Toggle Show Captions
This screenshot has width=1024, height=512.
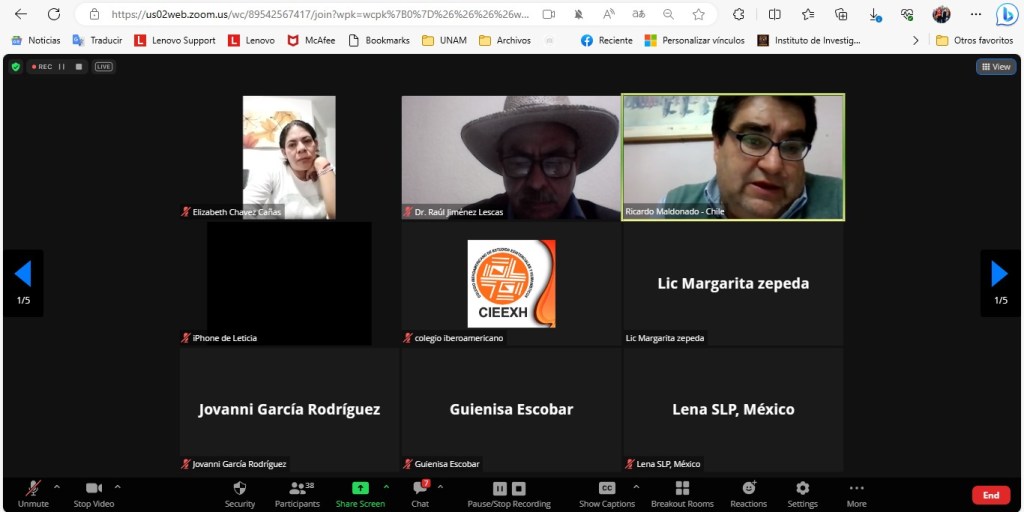click(x=607, y=488)
